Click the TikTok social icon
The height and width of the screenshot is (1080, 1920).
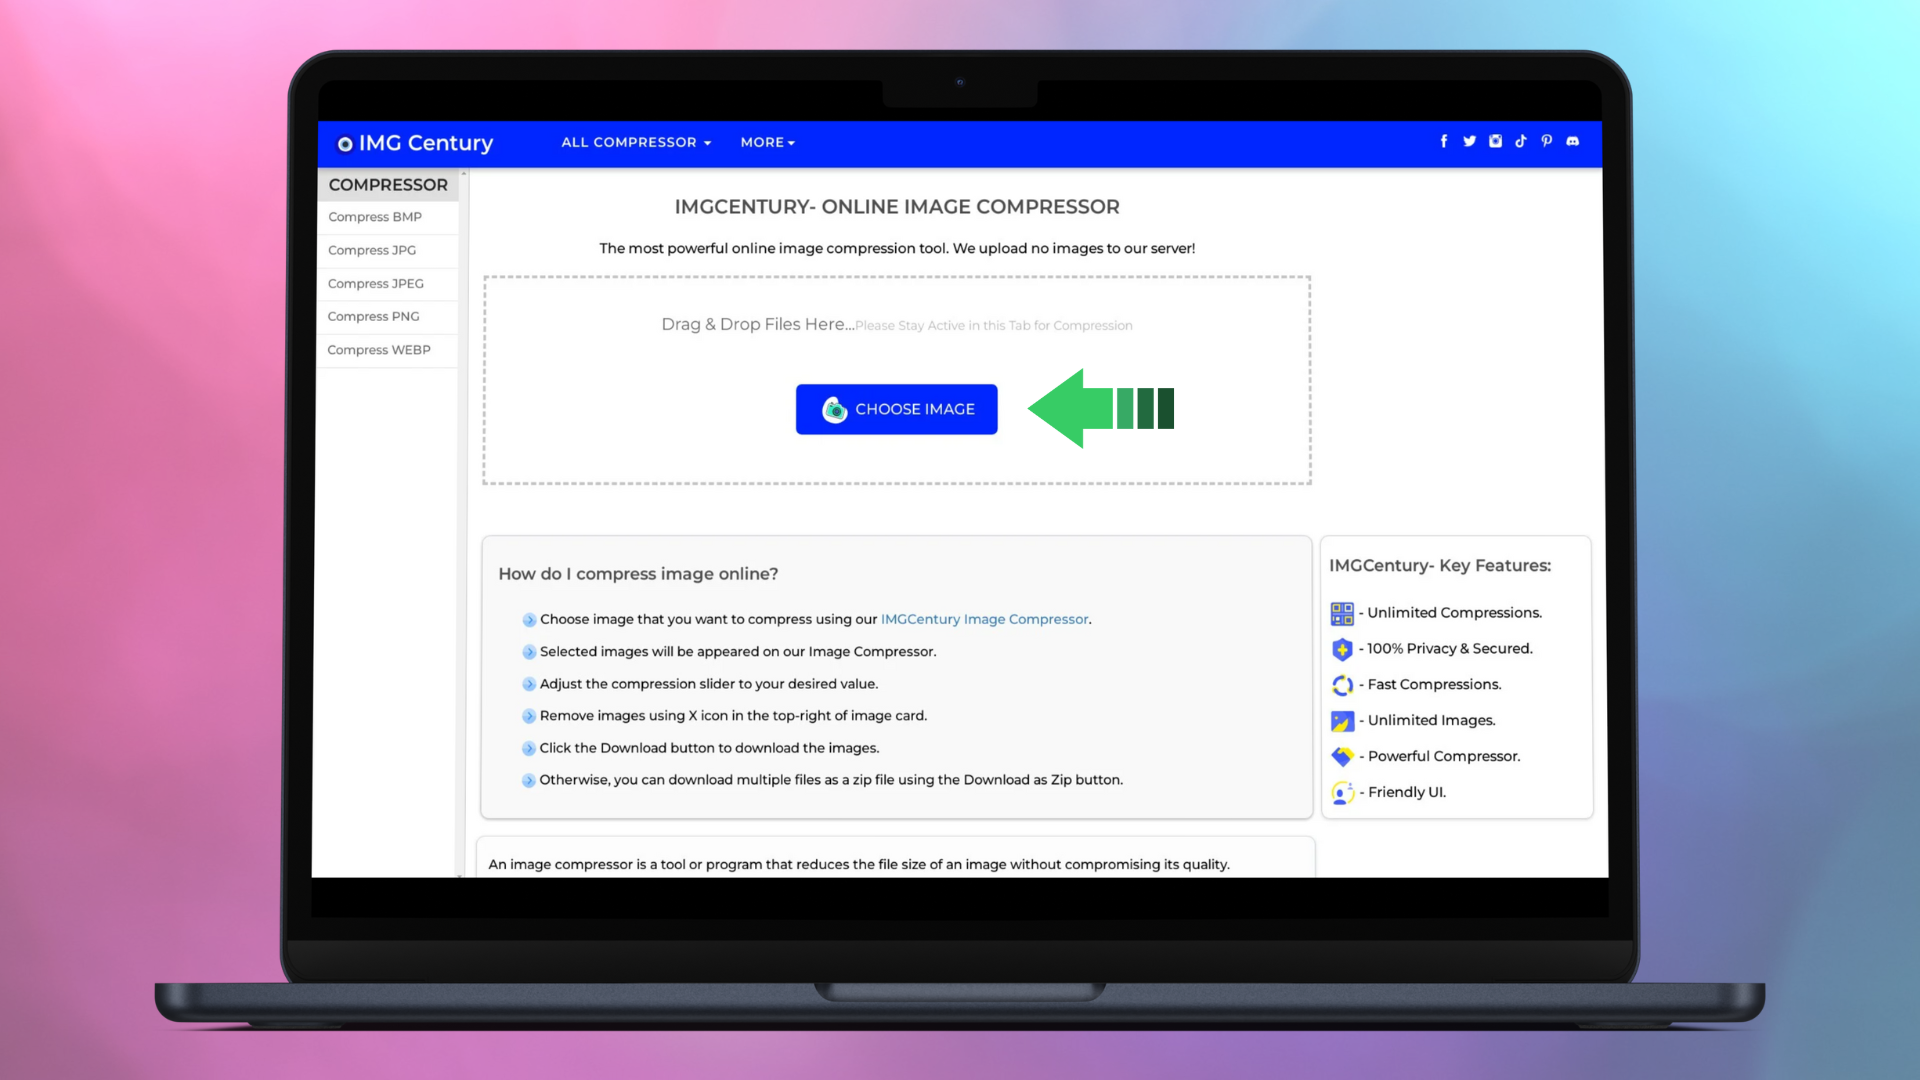point(1520,141)
